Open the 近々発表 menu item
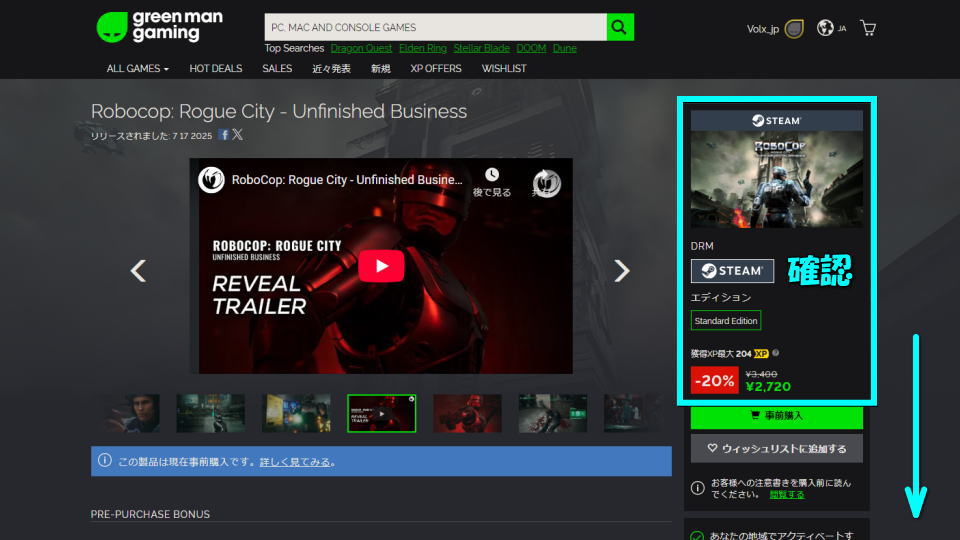Screen dimensions: 960x540 tap(331, 69)
